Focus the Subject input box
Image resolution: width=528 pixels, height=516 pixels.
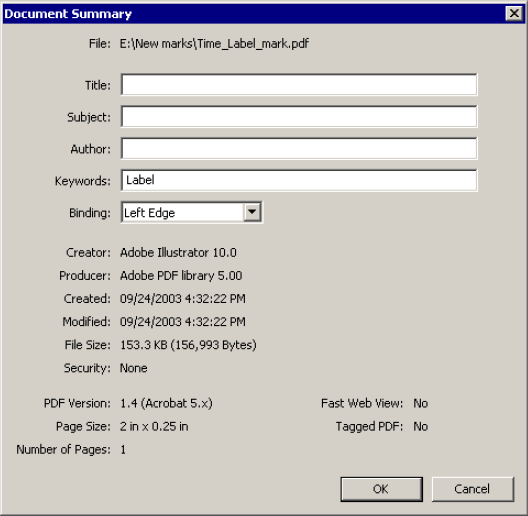click(299, 117)
